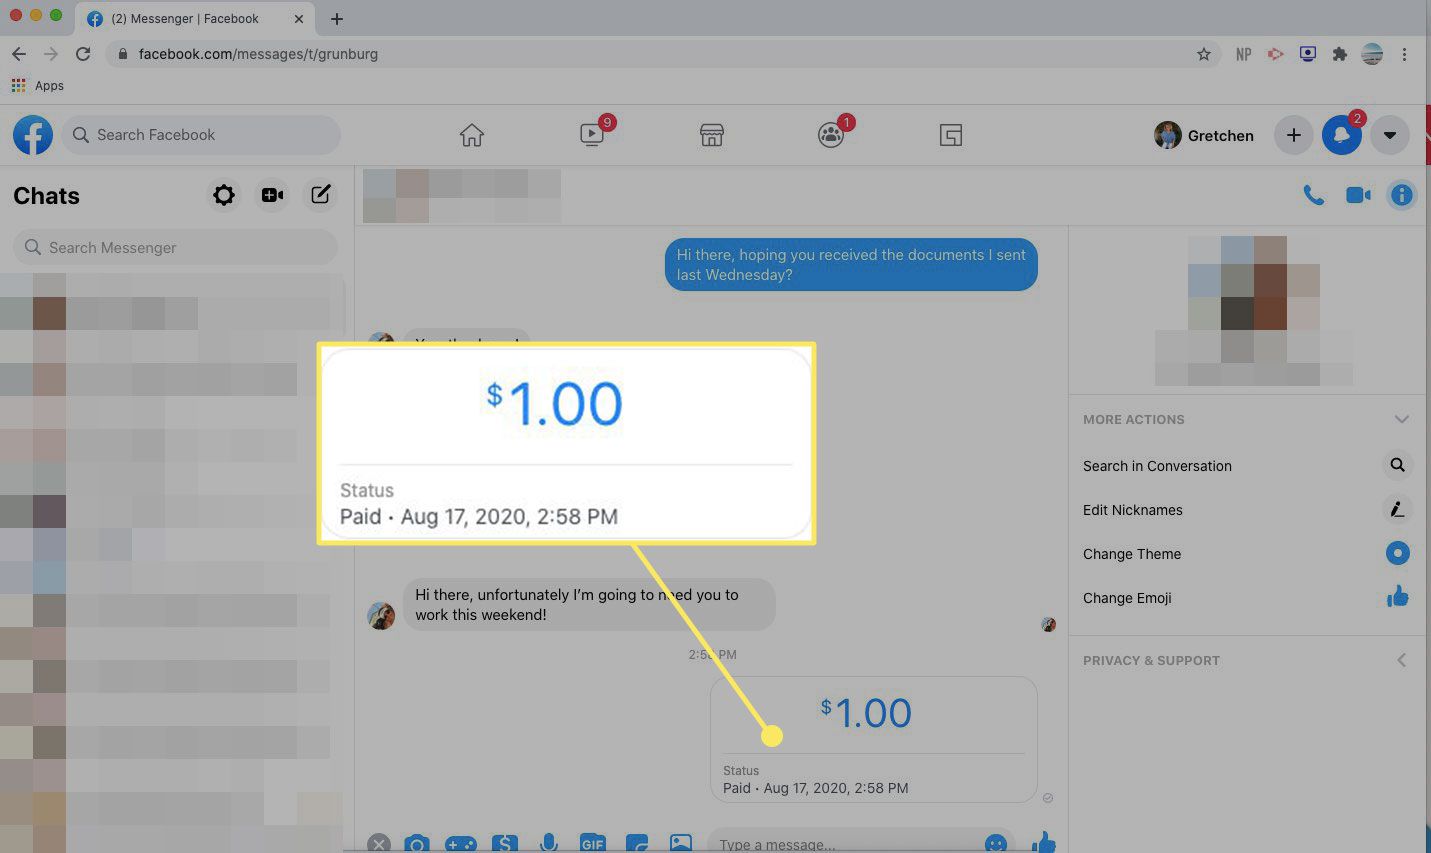
Task: Click the Search Messenger field
Action: coord(175,247)
